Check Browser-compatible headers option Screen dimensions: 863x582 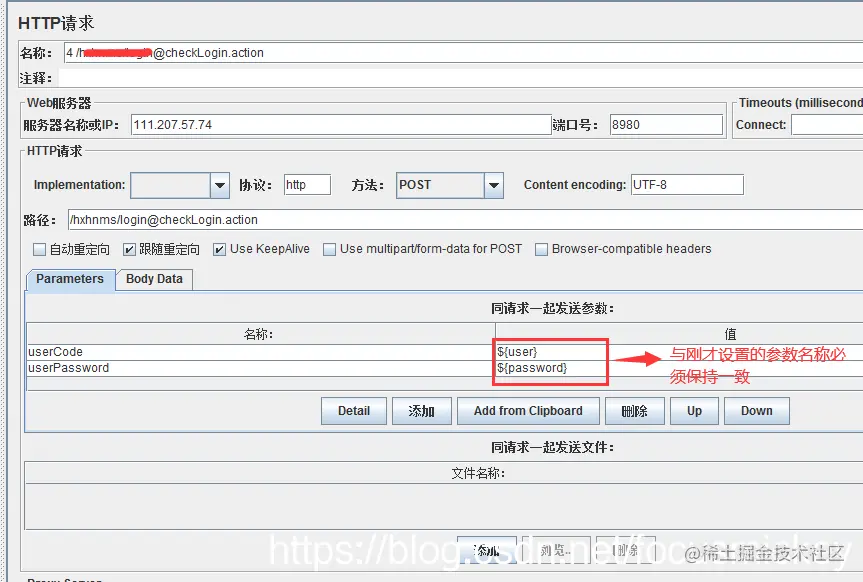pyautogui.click(x=542, y=249)
